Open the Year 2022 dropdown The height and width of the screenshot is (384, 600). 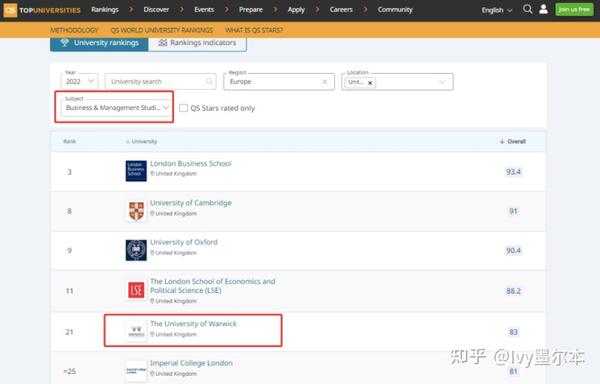pyautogui.click(x=79, y=81)
